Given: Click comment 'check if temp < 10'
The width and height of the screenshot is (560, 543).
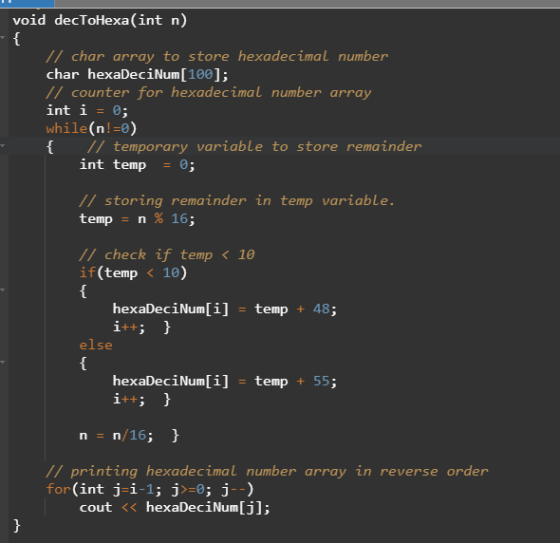Looking at the screenshot, I should tap(167, 255).
